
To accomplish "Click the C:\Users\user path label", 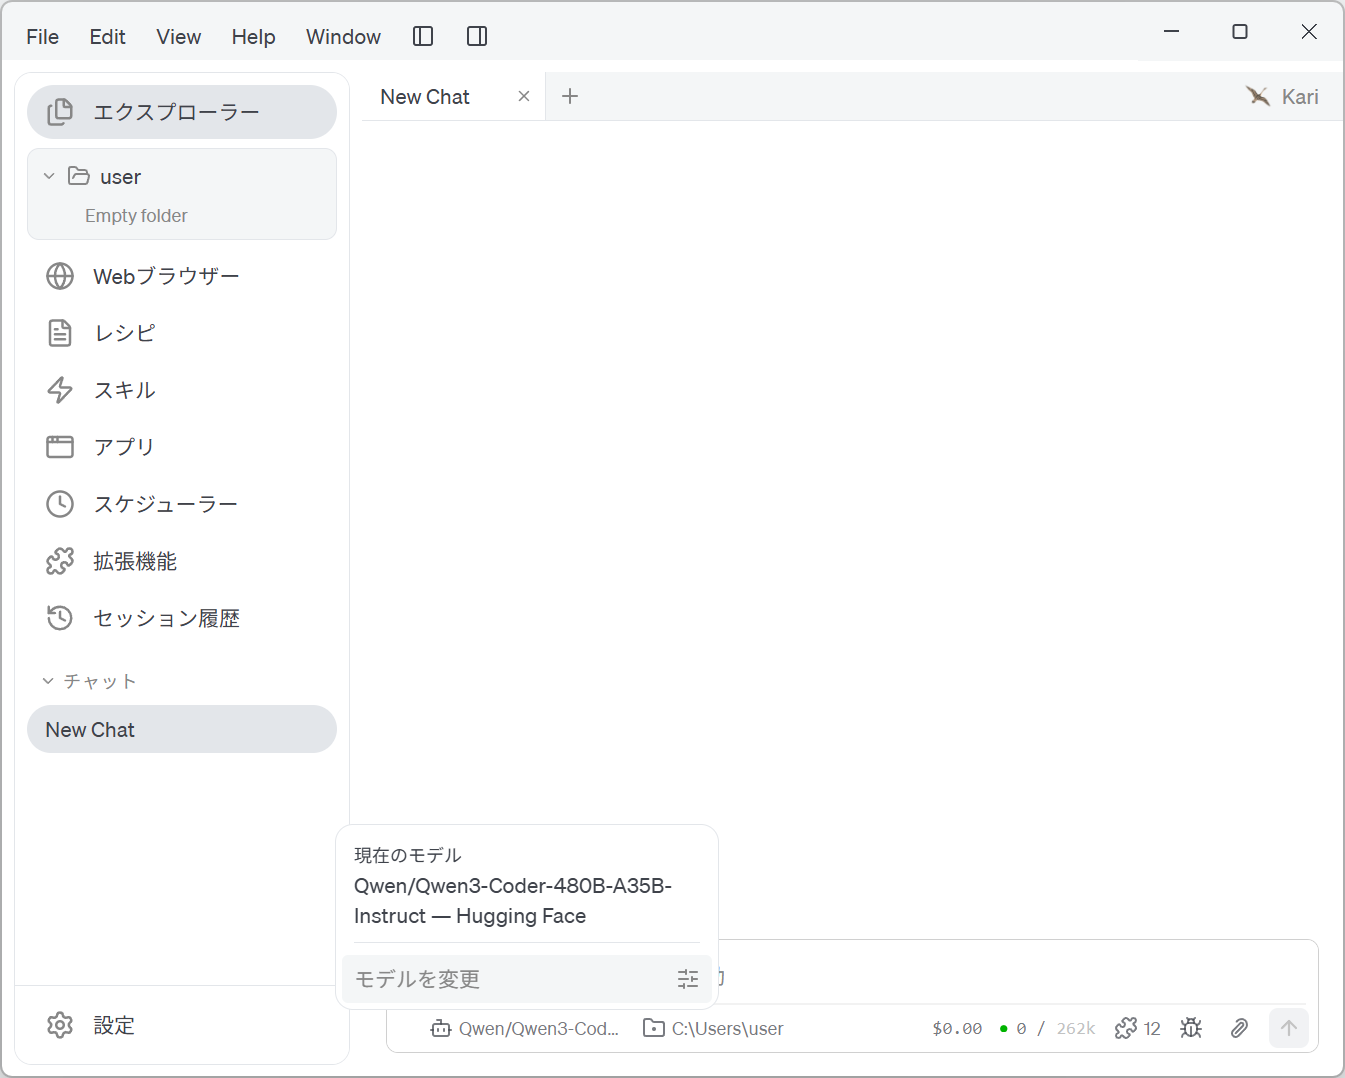I will (728, 1028).
